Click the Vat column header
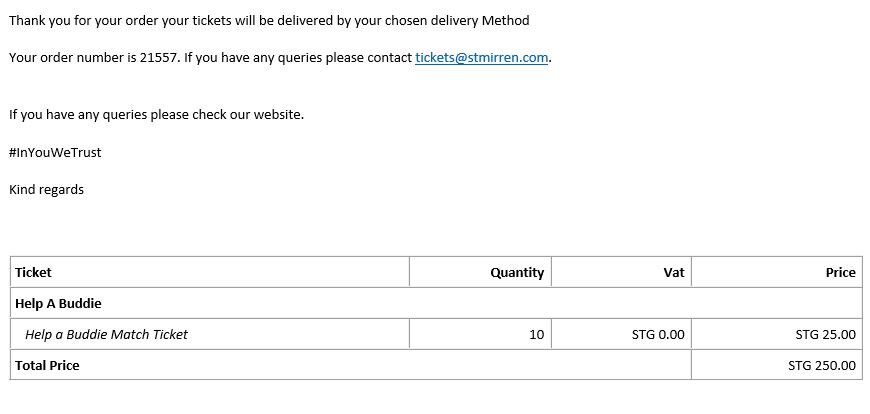This screenshot has height=414, width=870. pos(674,272)
